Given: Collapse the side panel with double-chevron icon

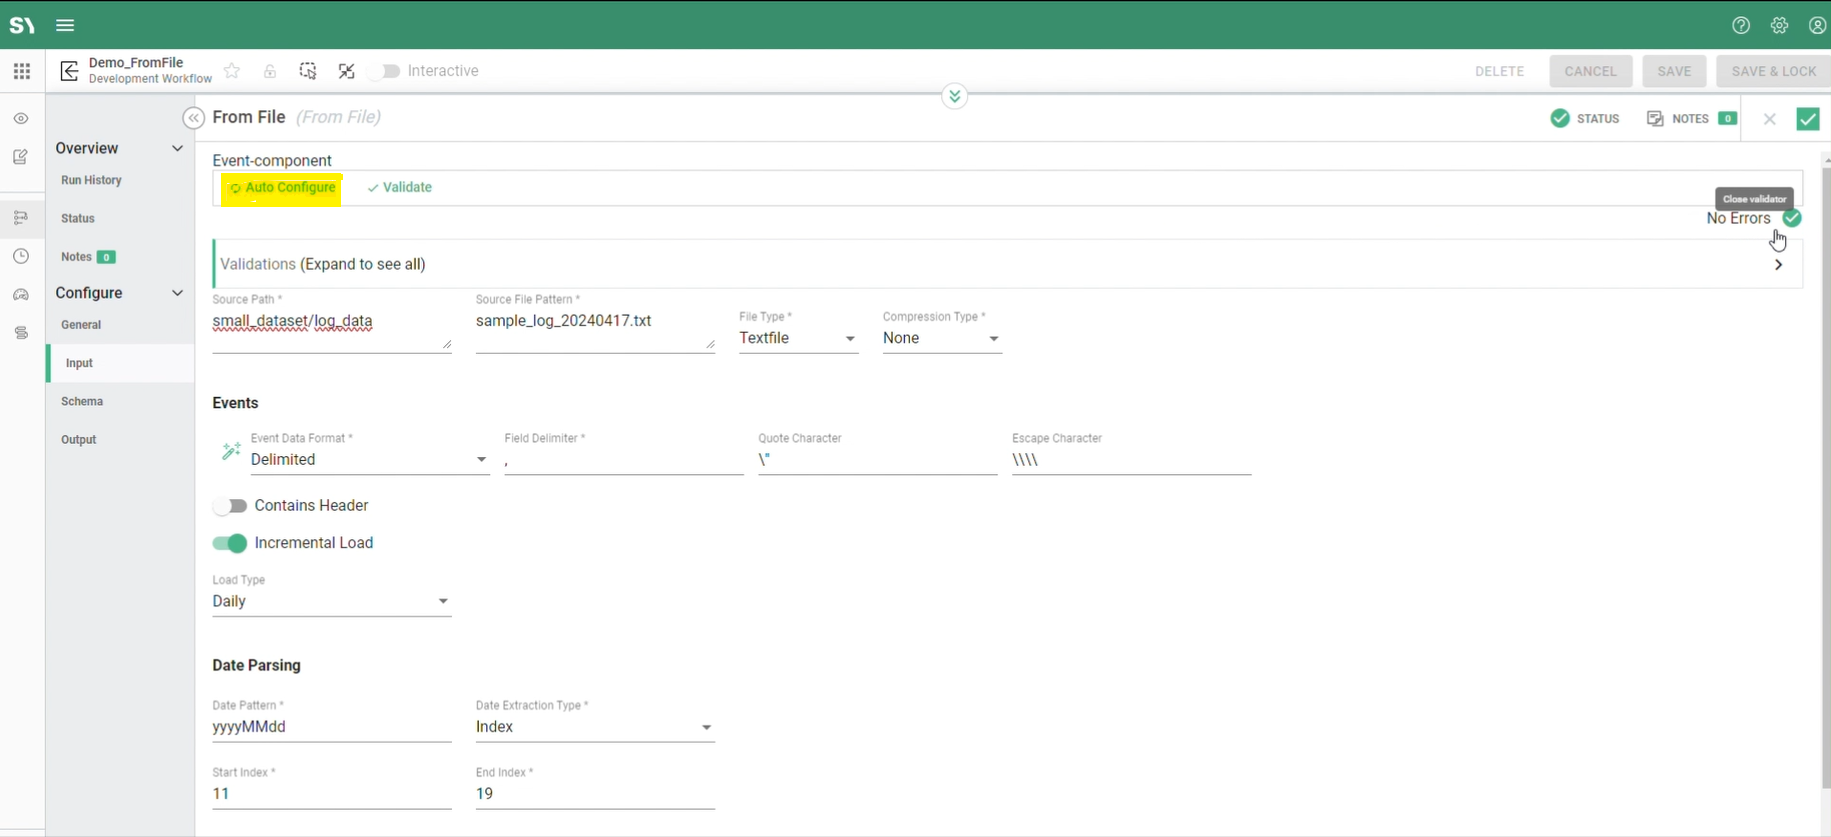Looking at the screenshot, I should [194, 118].
